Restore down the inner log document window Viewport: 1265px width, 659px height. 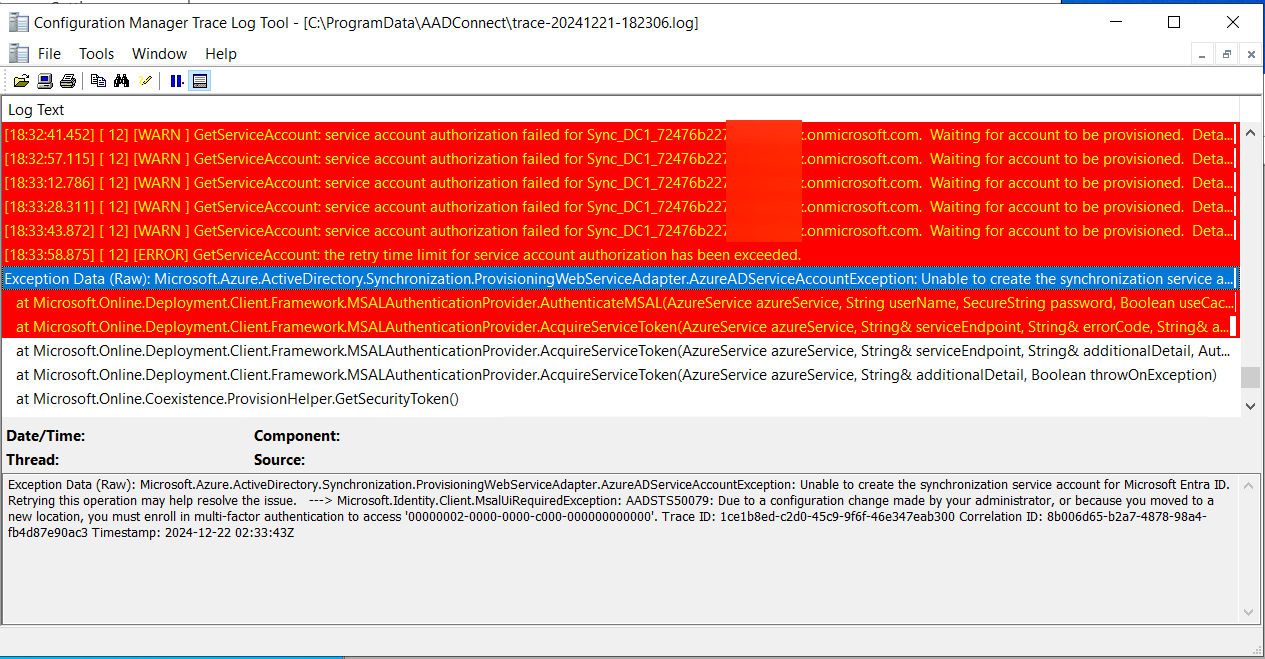point(1226,55)
